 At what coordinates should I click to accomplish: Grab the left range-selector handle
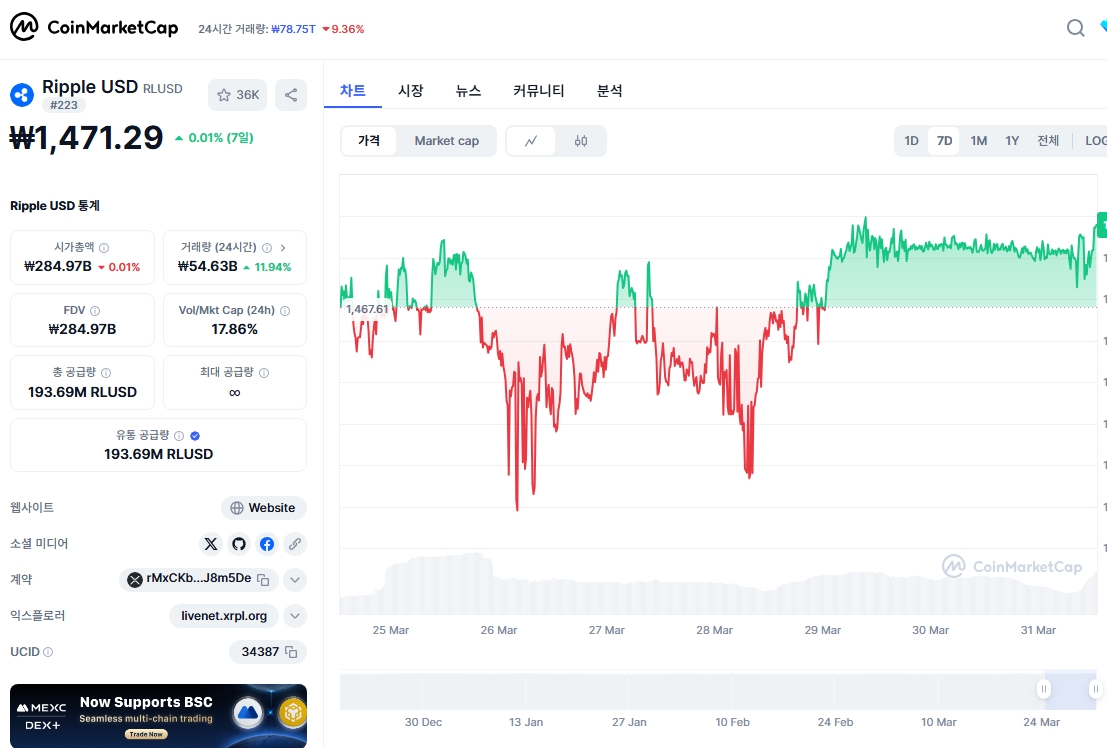click(1043, 689)
